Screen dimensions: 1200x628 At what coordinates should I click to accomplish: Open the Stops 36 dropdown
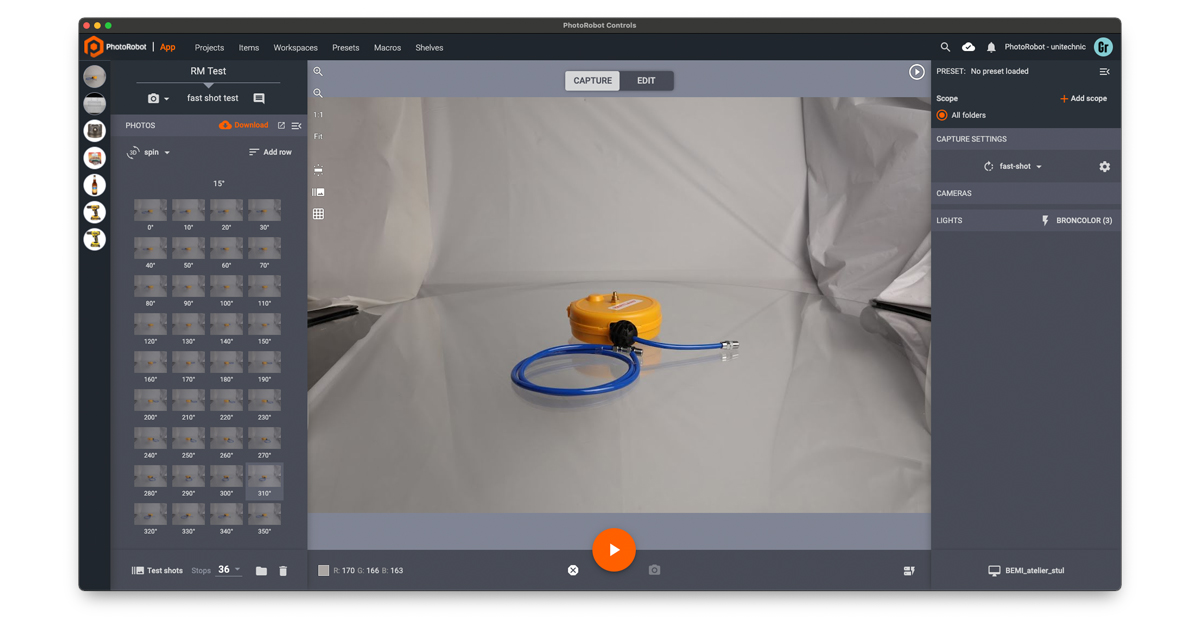[x=229, y=570]
